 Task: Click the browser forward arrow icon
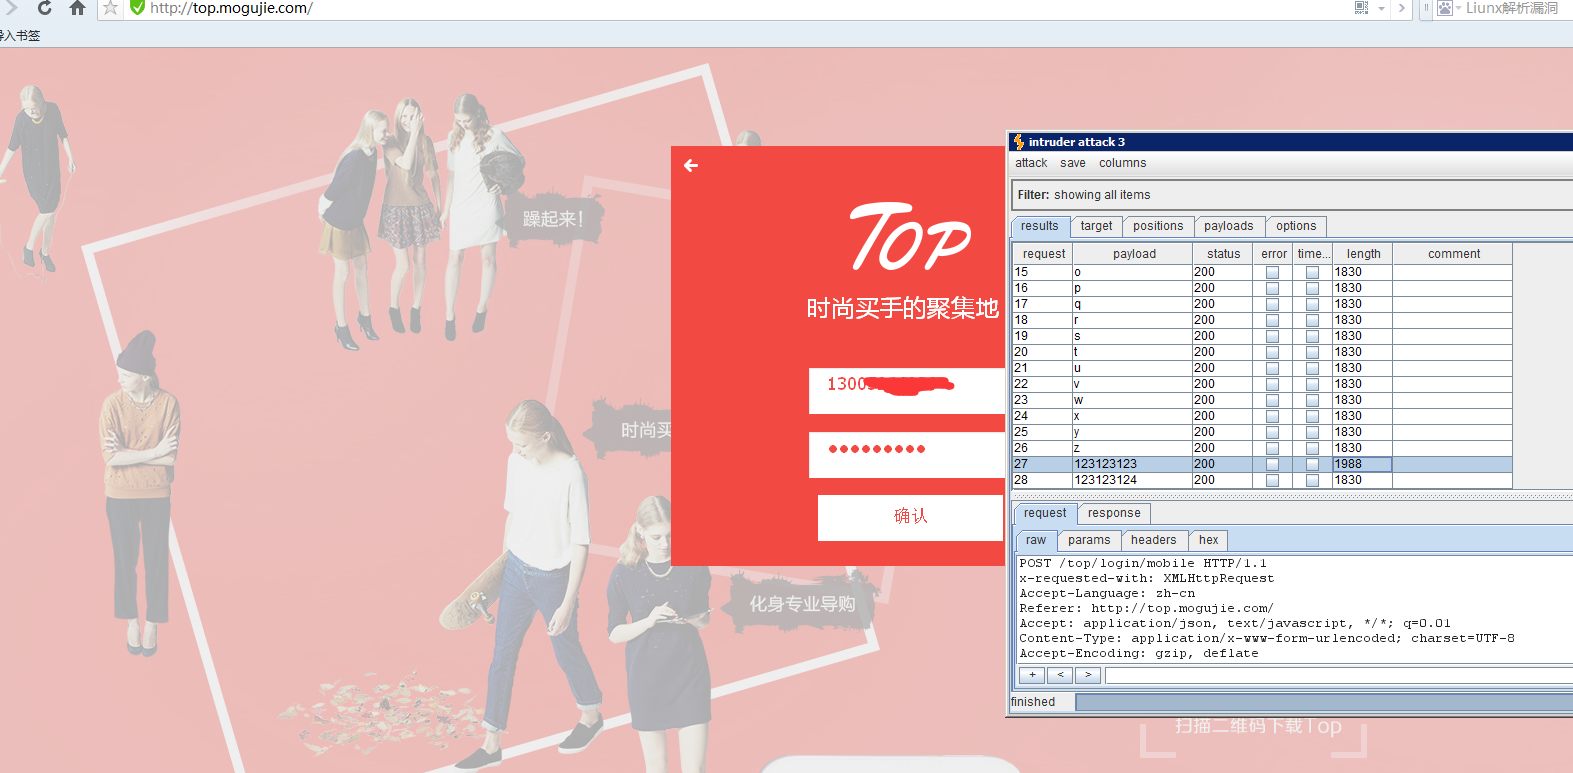(x=12, y=8)
